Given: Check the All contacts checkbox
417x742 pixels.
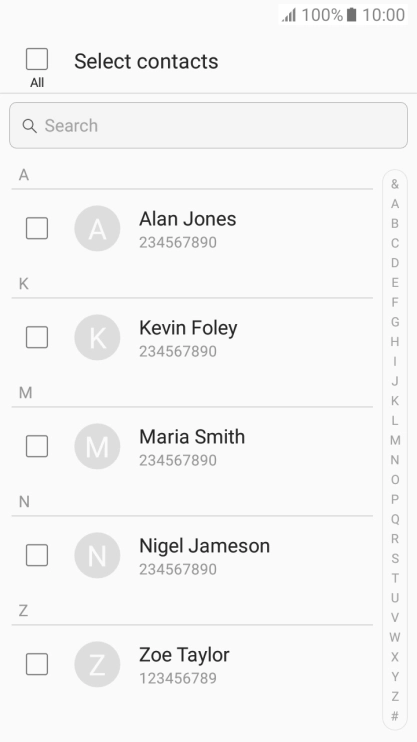Looking at the screenshot, I should tap(37, 59).
